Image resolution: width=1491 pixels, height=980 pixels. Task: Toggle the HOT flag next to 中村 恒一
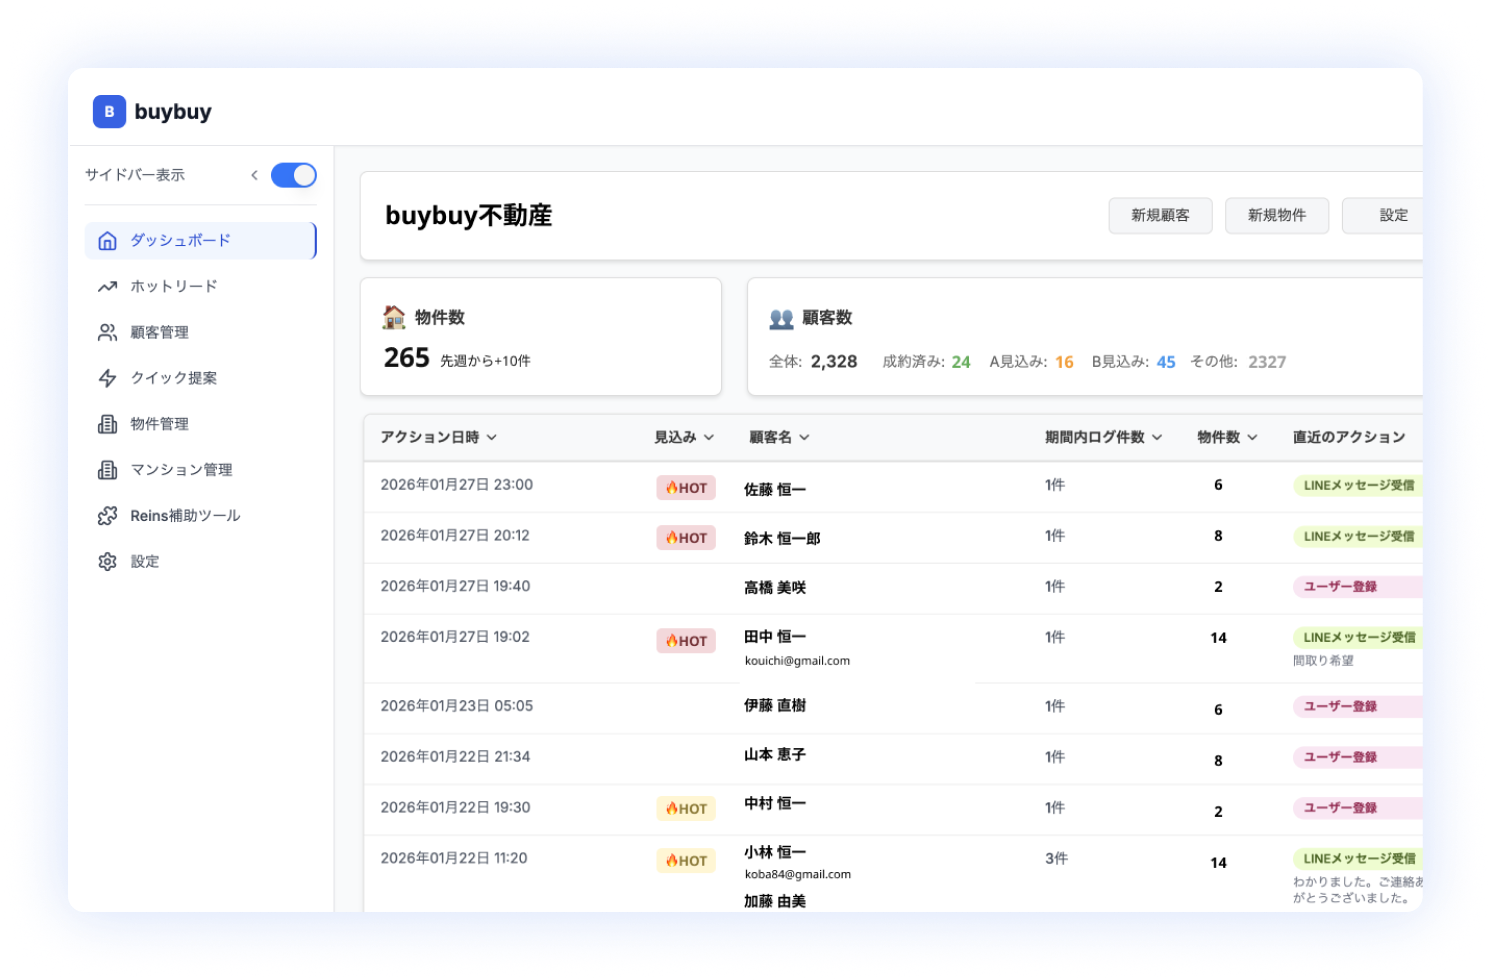click(686, 808)
